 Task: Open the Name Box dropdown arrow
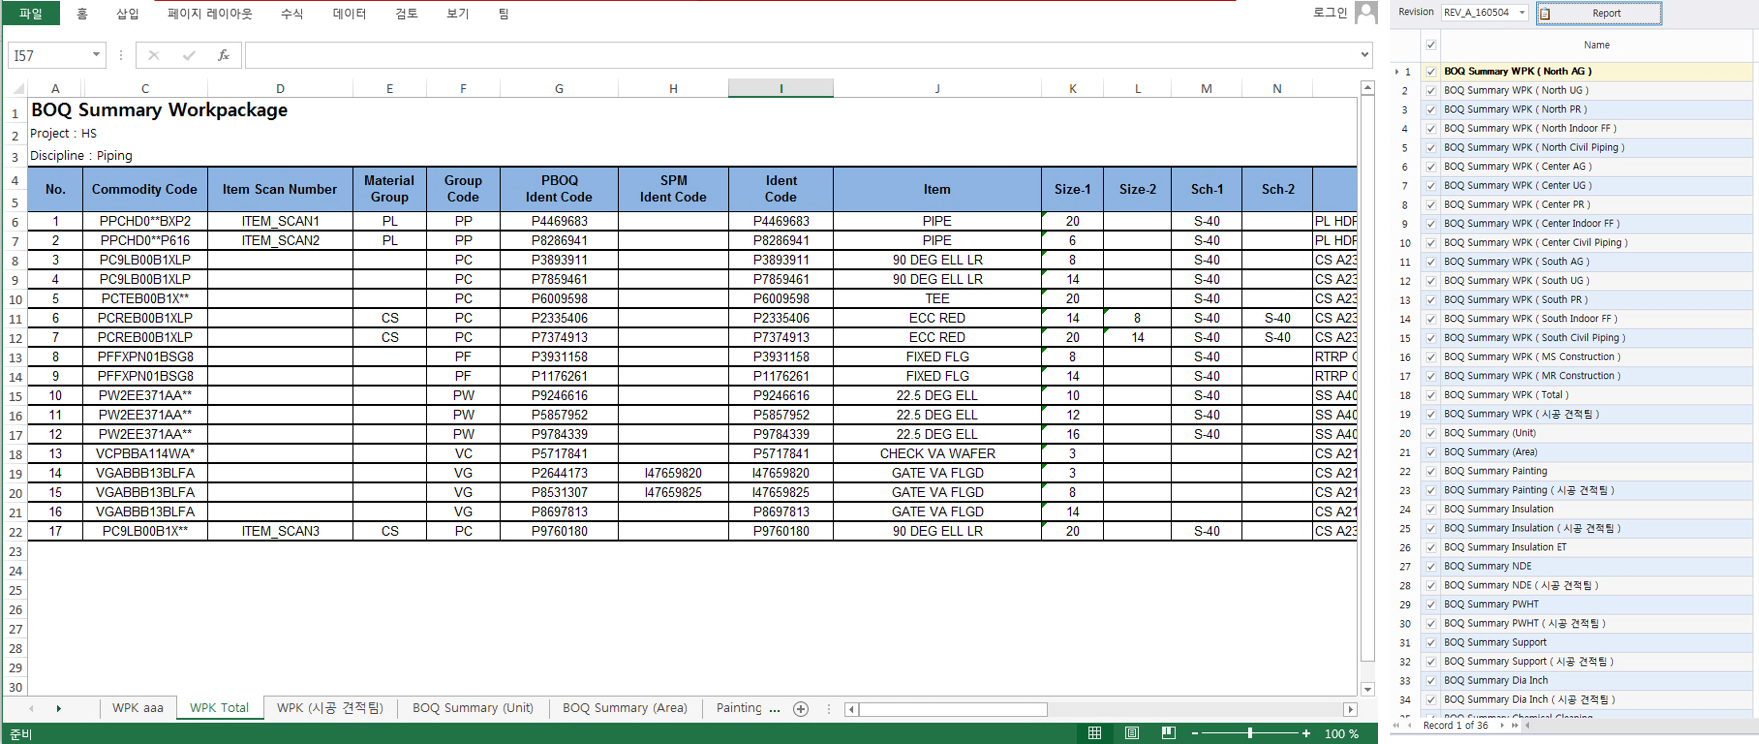pyautogui.click(x=96, y=56)
